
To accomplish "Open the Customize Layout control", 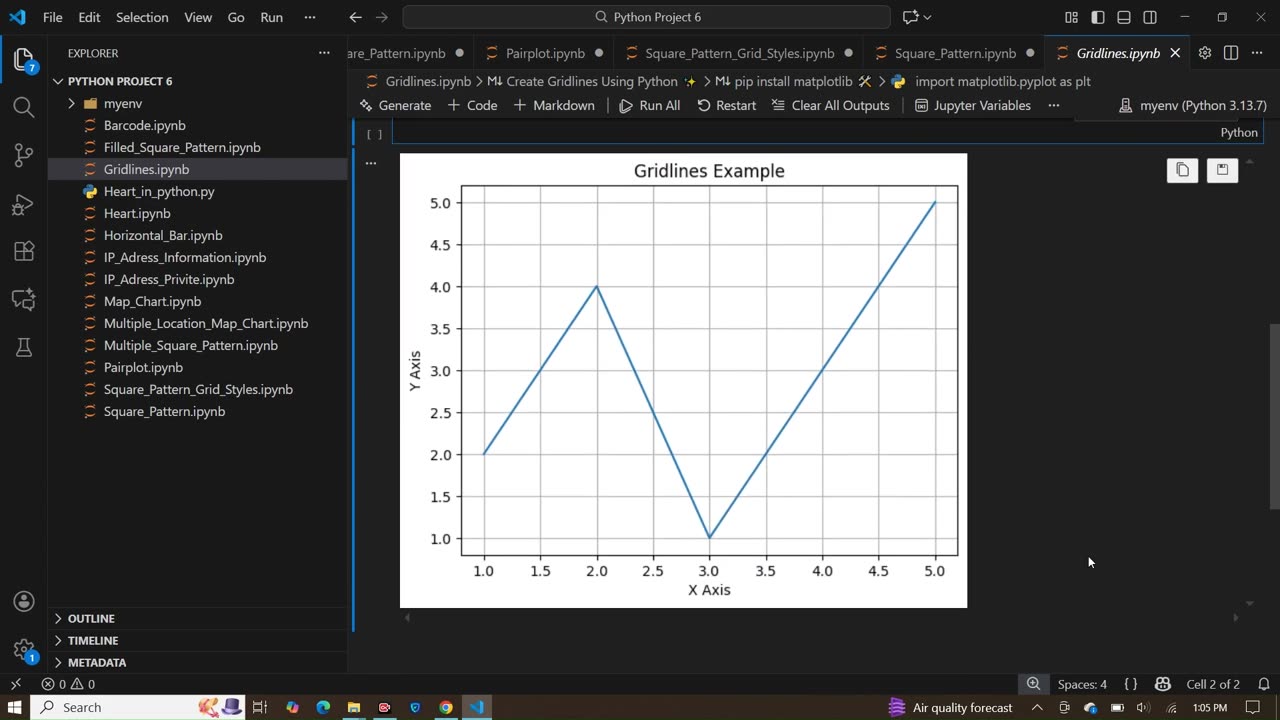I will tap(1072, 17).
